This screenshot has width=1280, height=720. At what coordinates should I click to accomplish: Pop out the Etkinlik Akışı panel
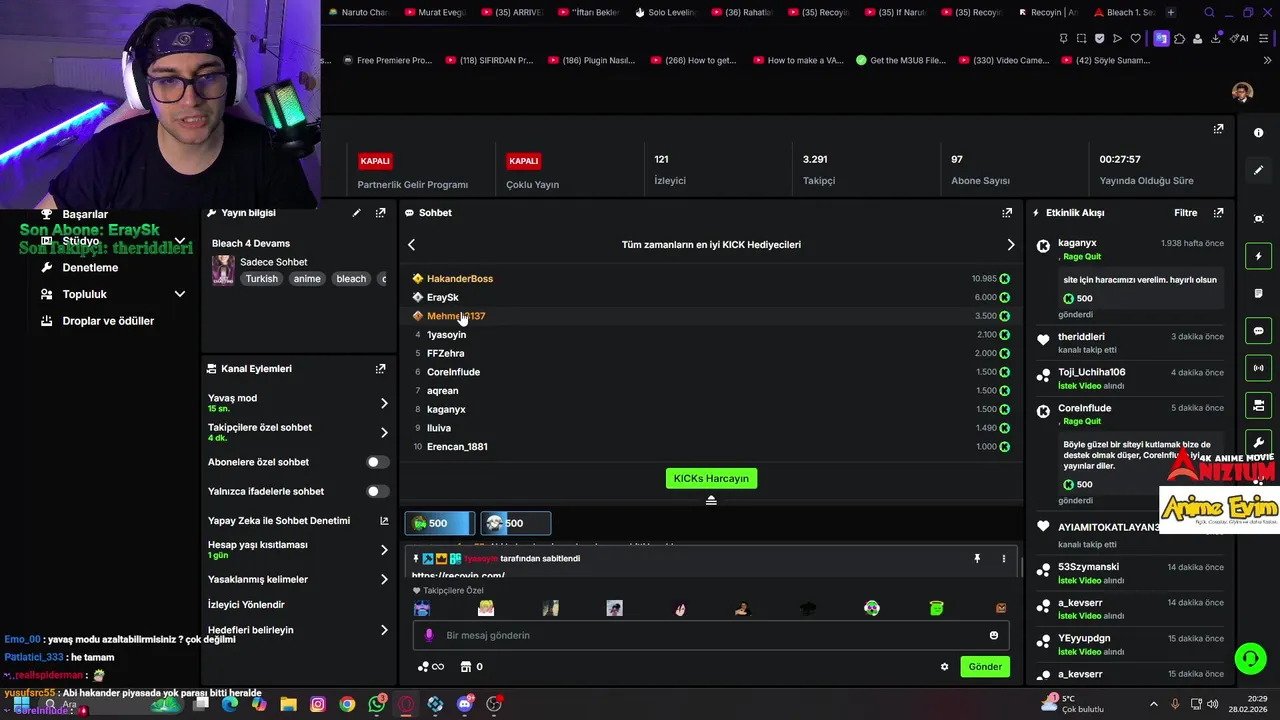pyautogui.click(x=1218, y=213)
